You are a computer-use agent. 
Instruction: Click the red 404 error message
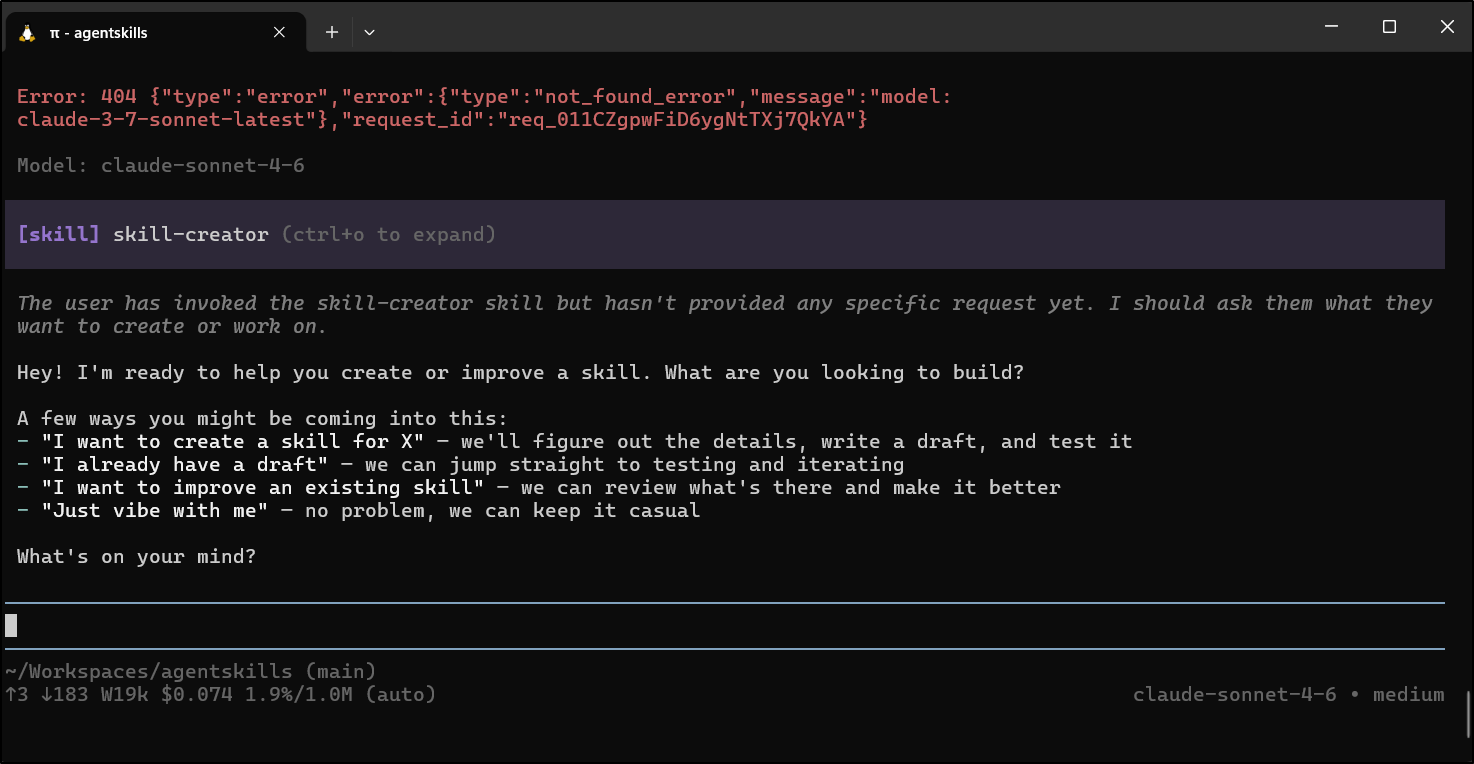point(484,108)
